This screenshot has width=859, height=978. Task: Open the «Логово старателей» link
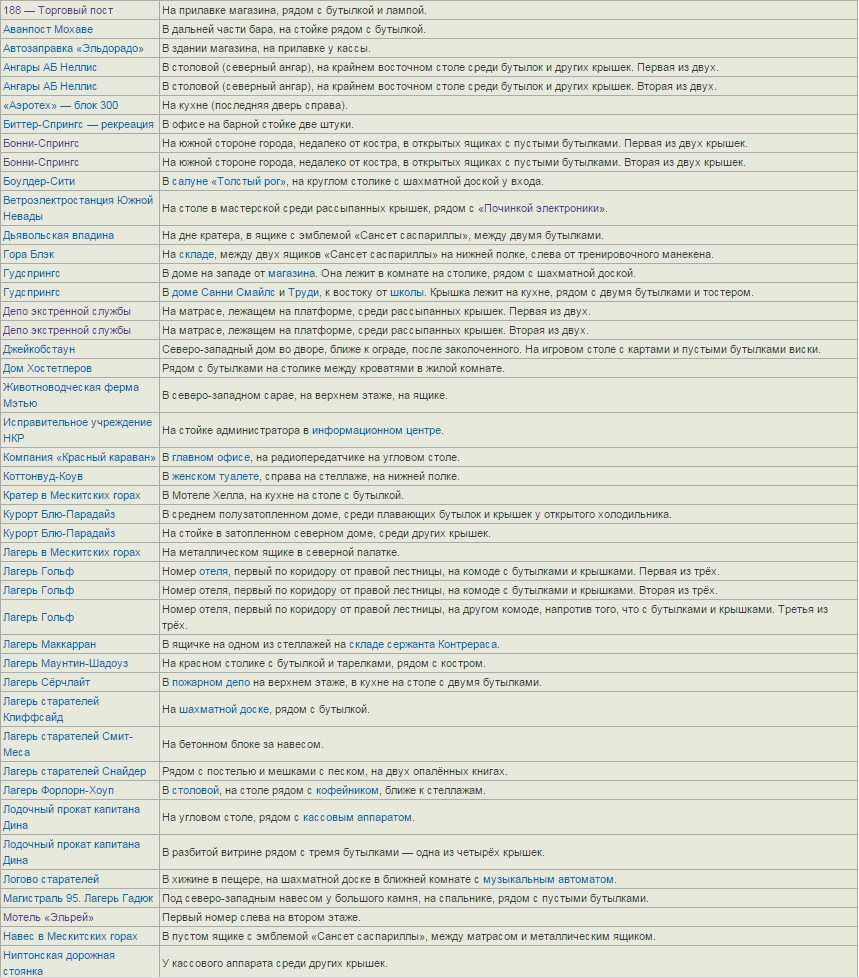(51, 879)
